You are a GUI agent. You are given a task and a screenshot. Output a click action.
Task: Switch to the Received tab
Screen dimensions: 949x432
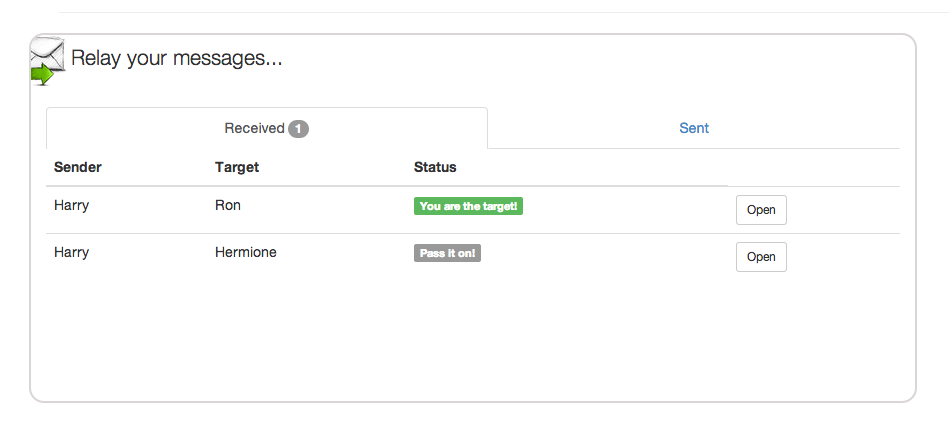[254, 129]
